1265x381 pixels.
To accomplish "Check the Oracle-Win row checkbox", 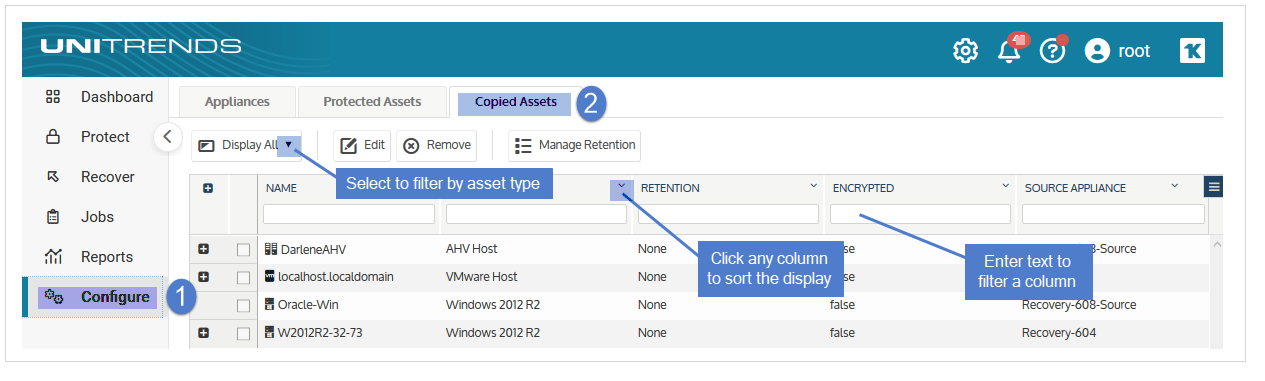I will pyautogui.click(x=243, y=305).
